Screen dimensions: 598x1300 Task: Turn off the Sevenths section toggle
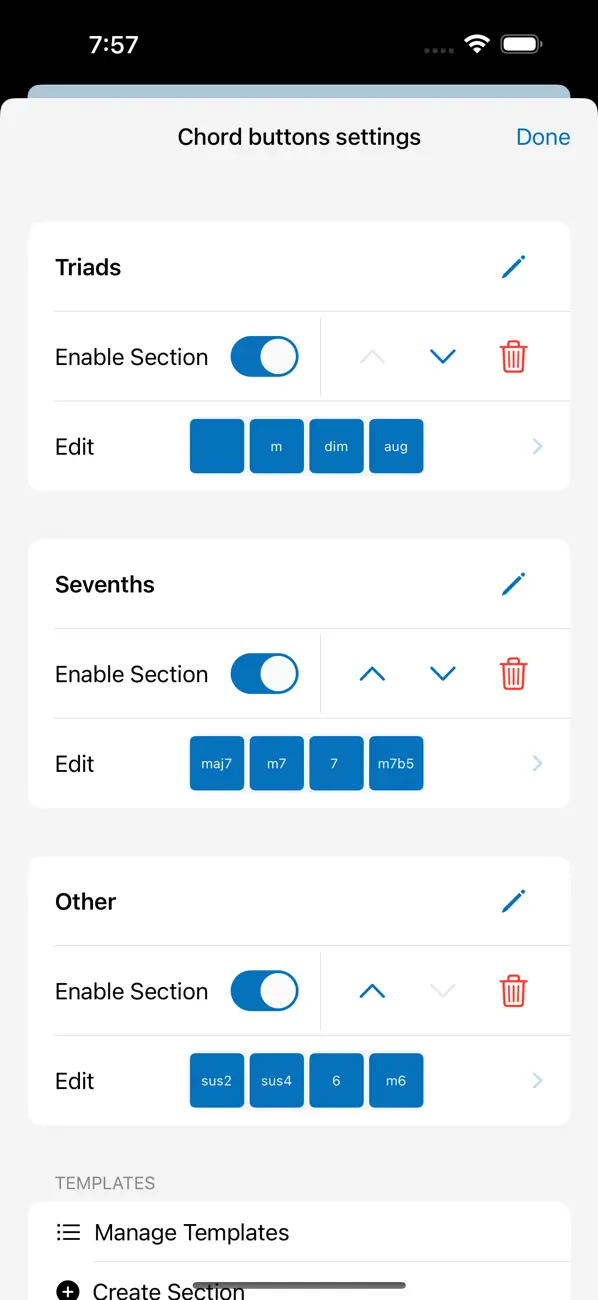coord(264,673)
